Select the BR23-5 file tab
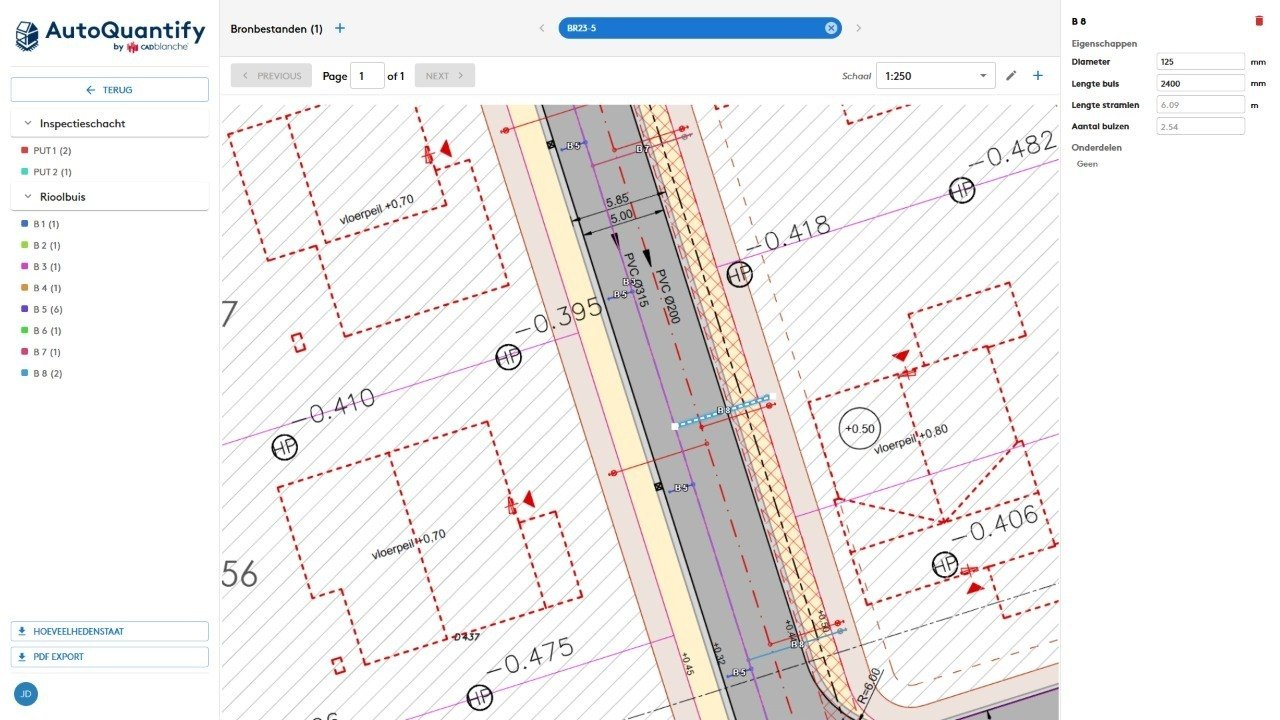The height and width of the screenshot is (720, 1280). tap(700, 28)
